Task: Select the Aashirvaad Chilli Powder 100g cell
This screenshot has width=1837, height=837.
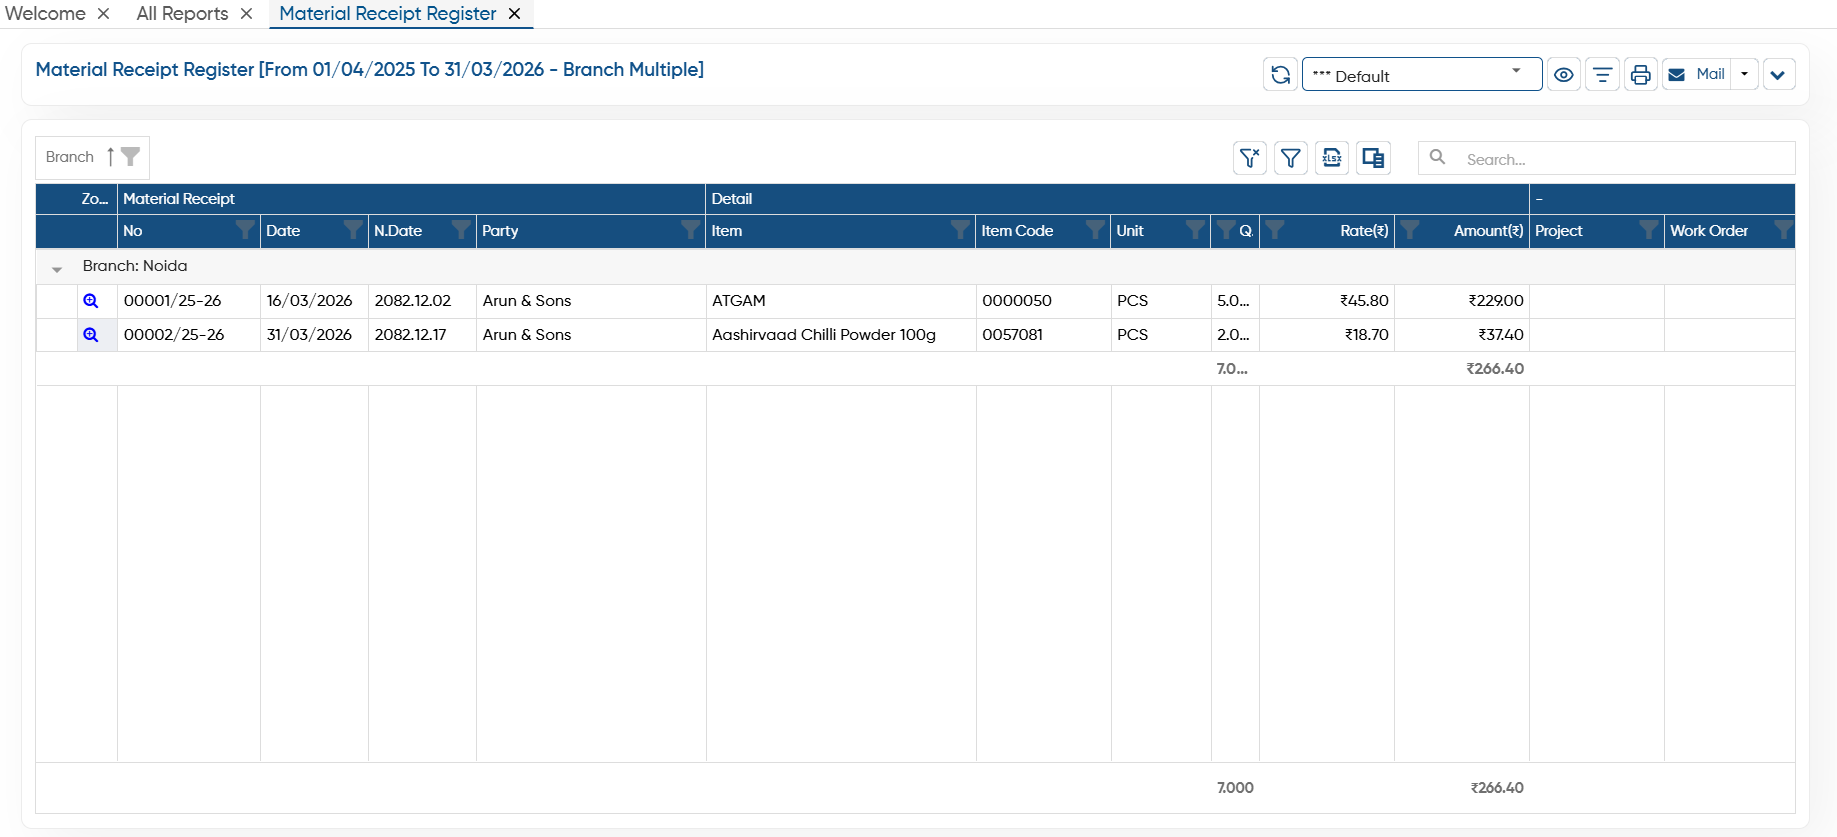Action: [841, 335]
